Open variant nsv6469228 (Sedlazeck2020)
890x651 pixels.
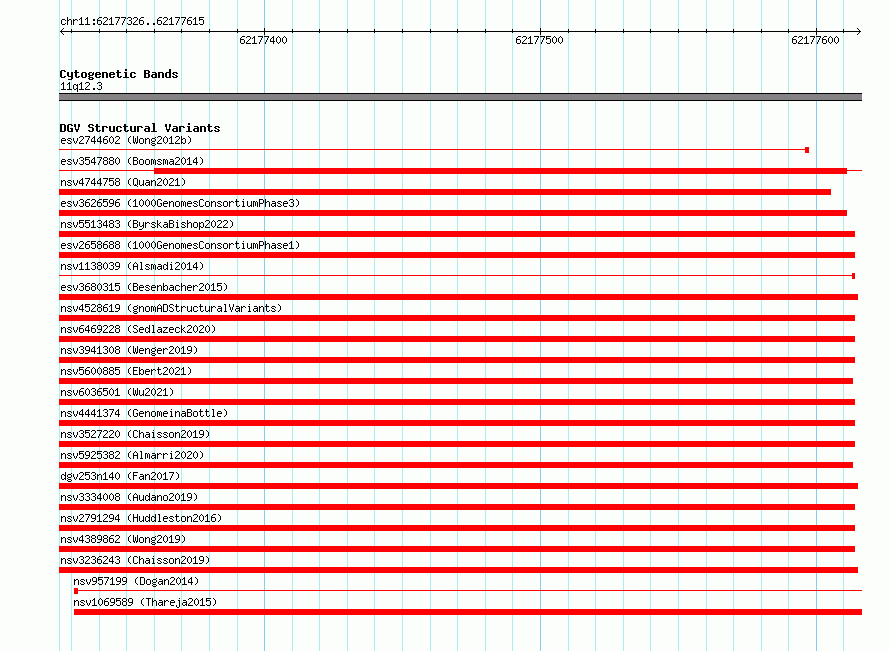[x=138, y=329]
